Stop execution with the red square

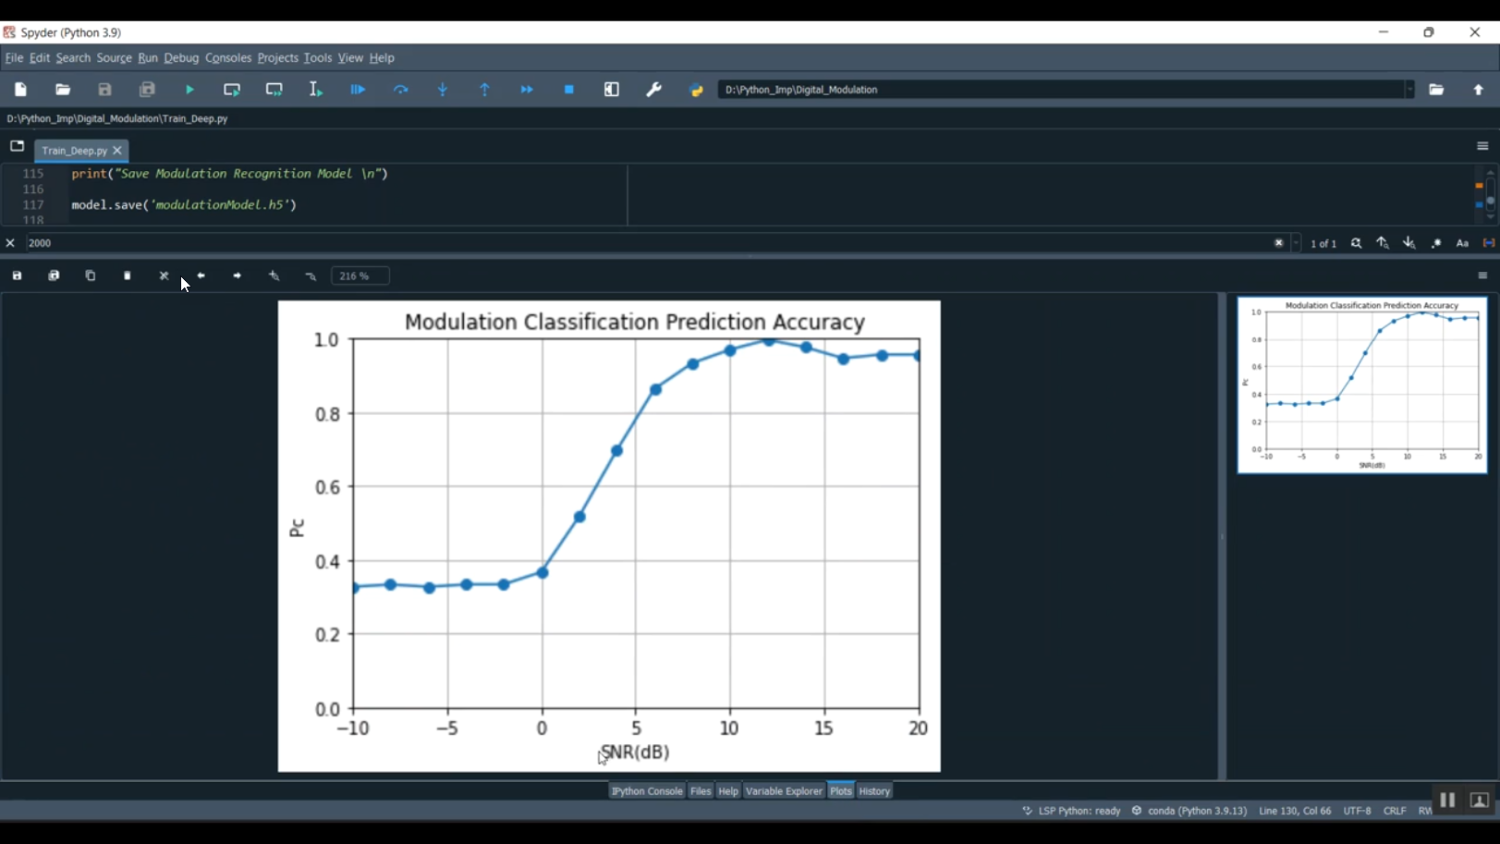568,89
